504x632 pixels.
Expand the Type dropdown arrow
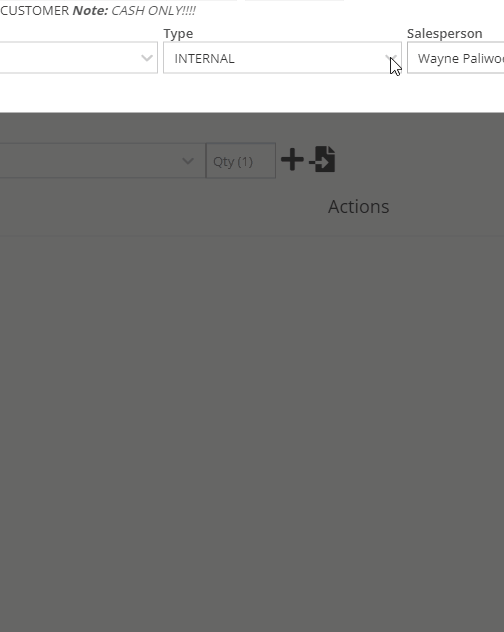(390, 58)
